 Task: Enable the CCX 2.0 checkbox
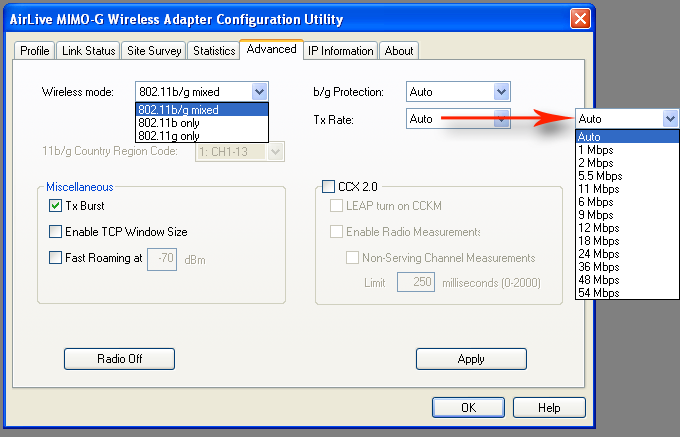coord(328,186)
